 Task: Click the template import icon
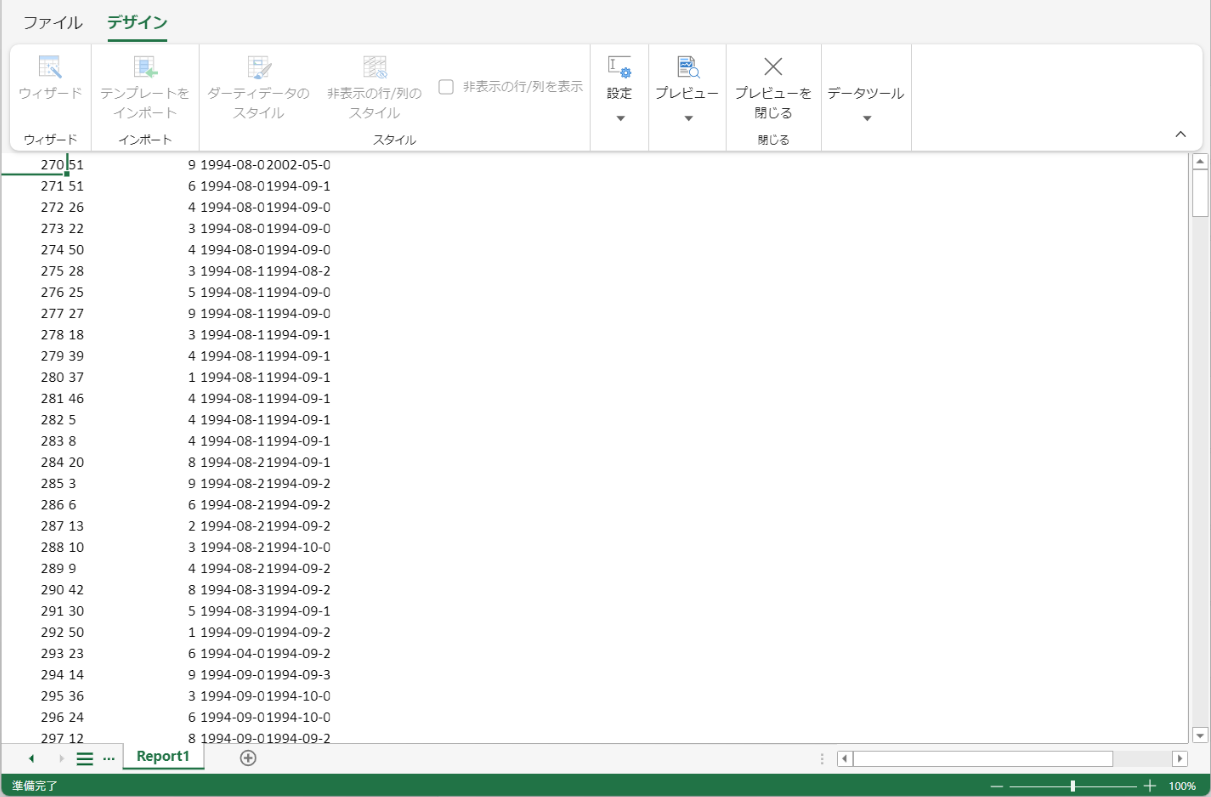[145, 67]
